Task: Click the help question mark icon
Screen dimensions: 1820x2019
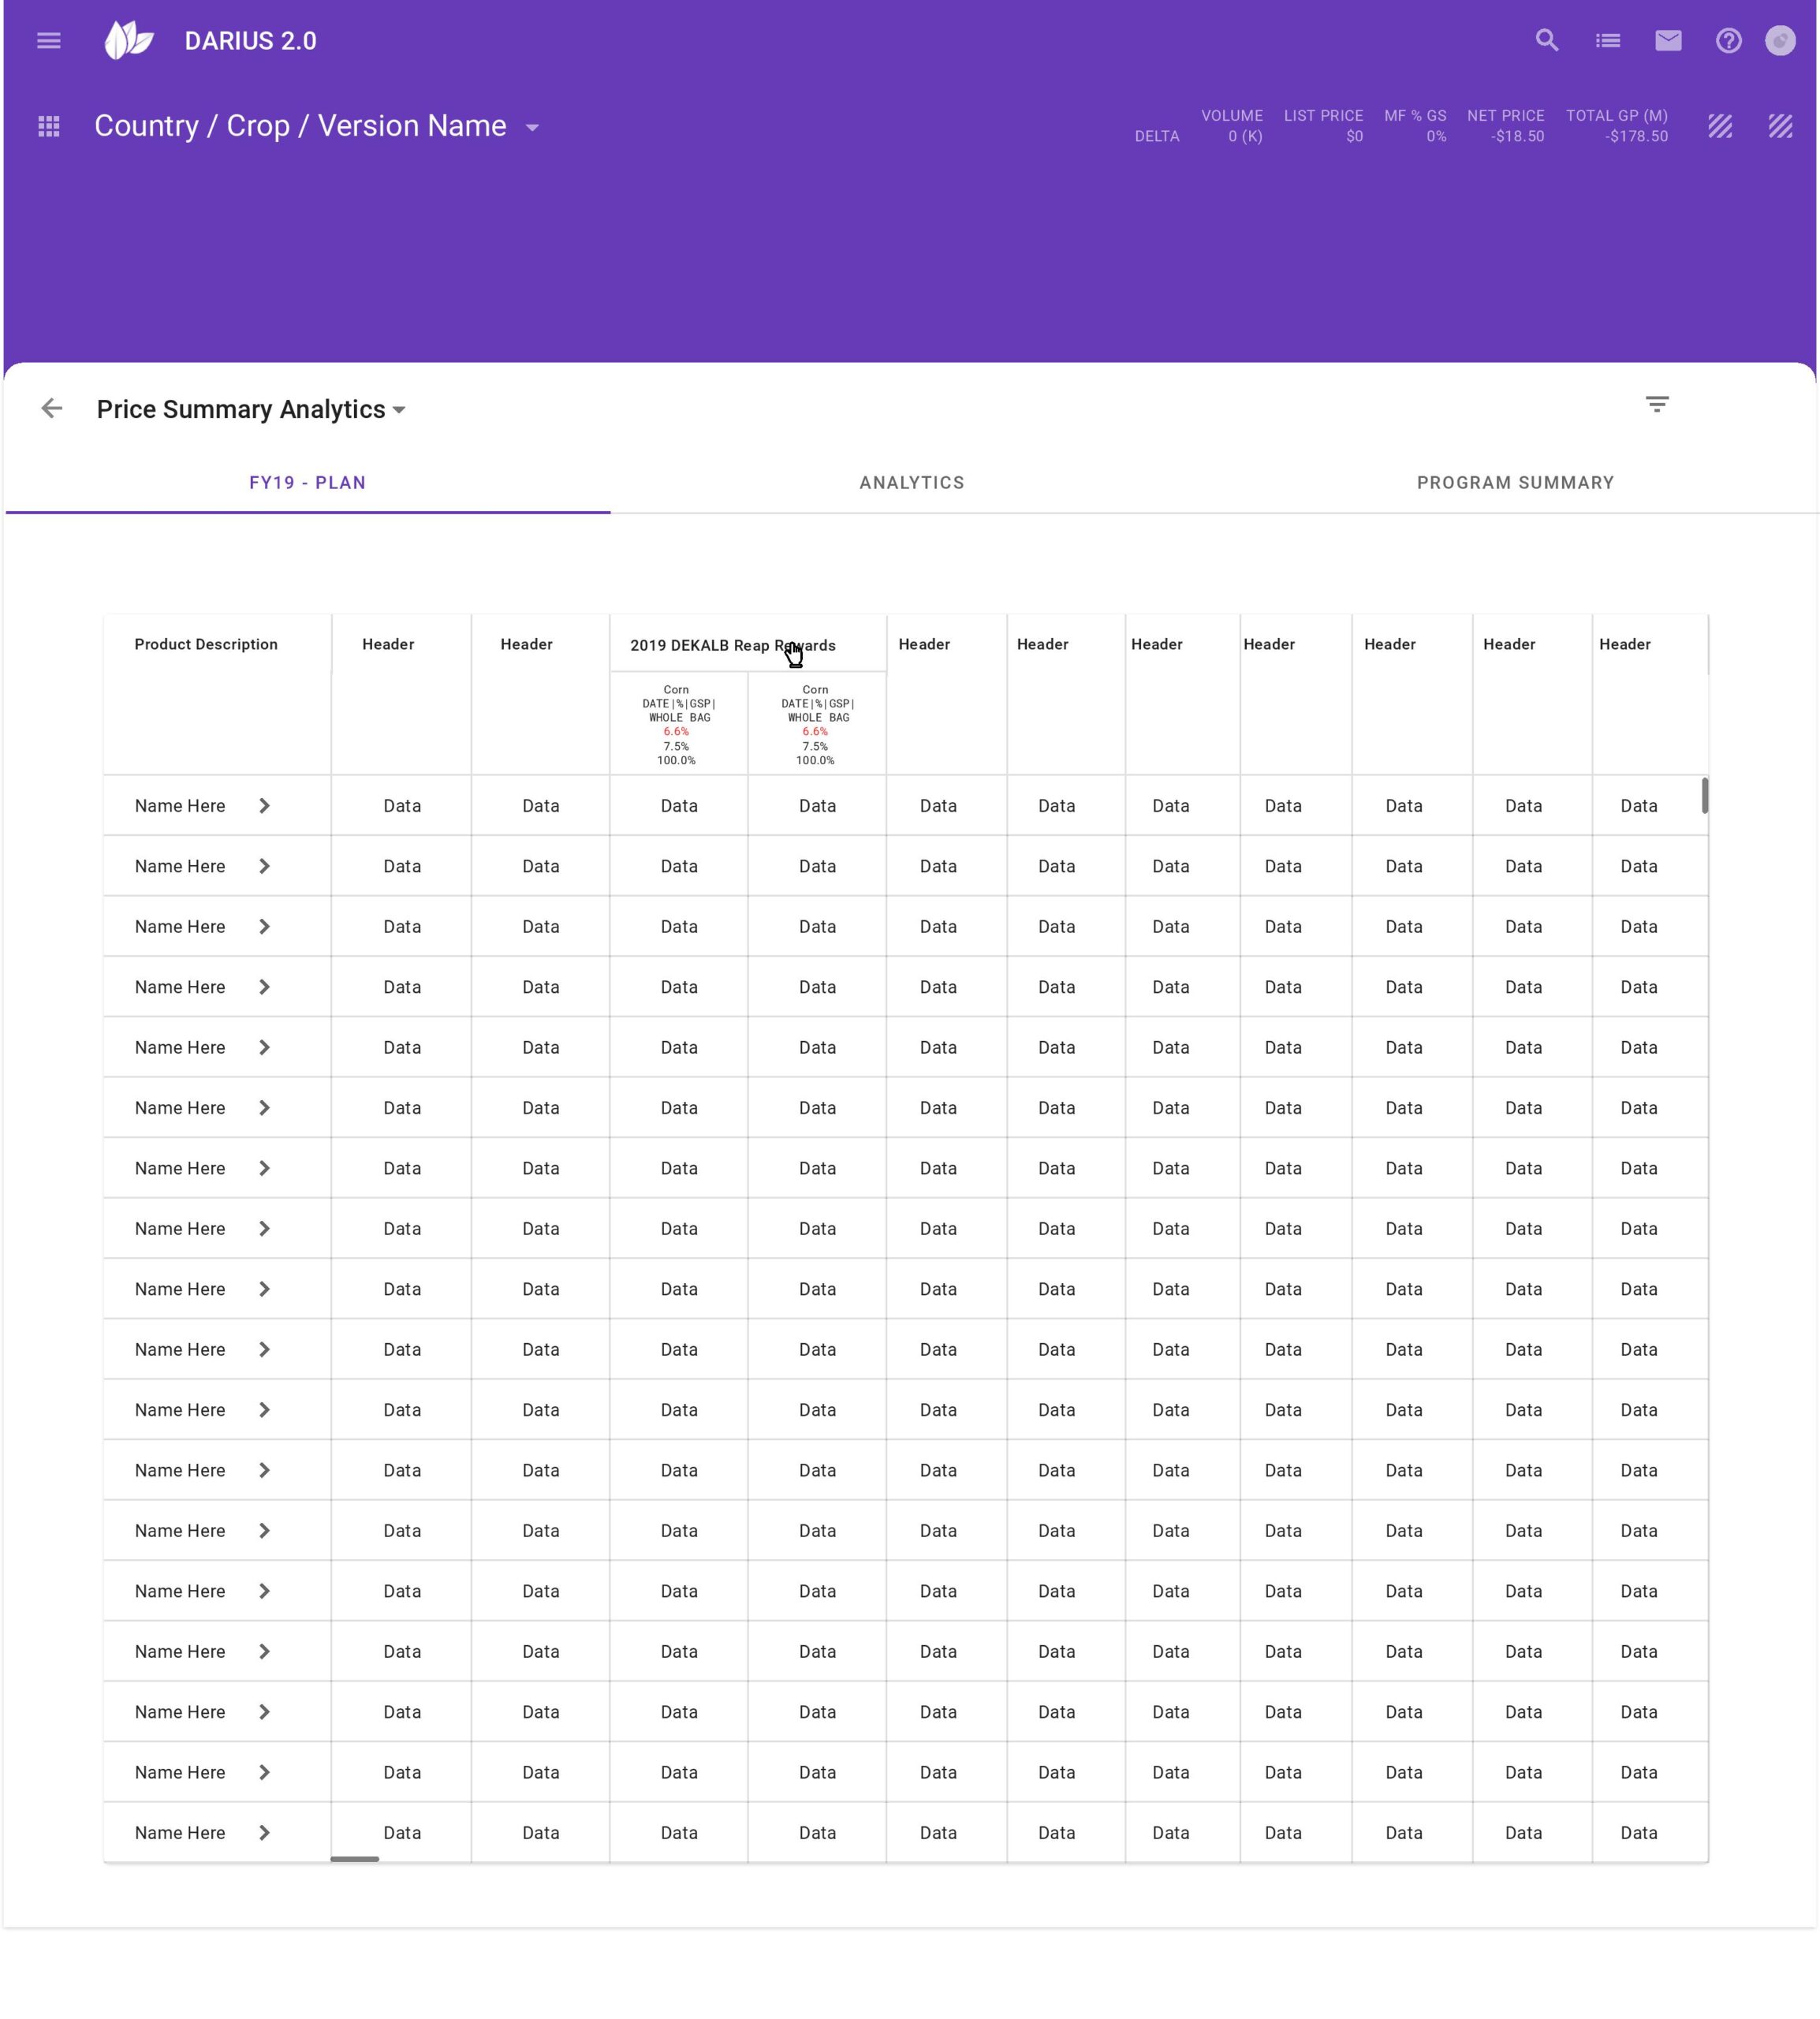Action: click(1728, 41)
